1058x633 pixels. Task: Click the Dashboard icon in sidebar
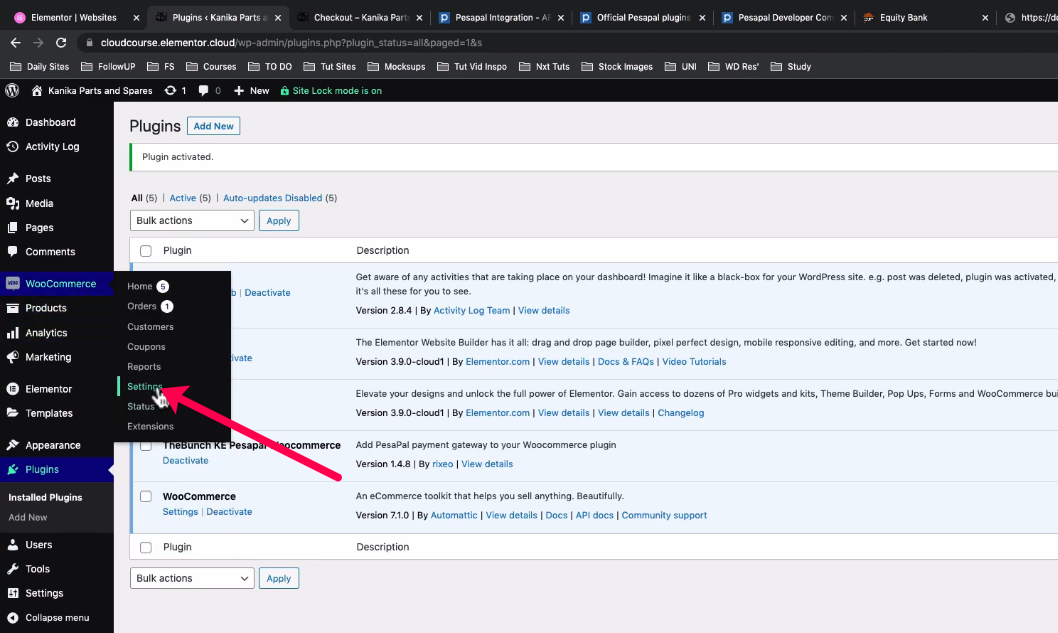13,122
